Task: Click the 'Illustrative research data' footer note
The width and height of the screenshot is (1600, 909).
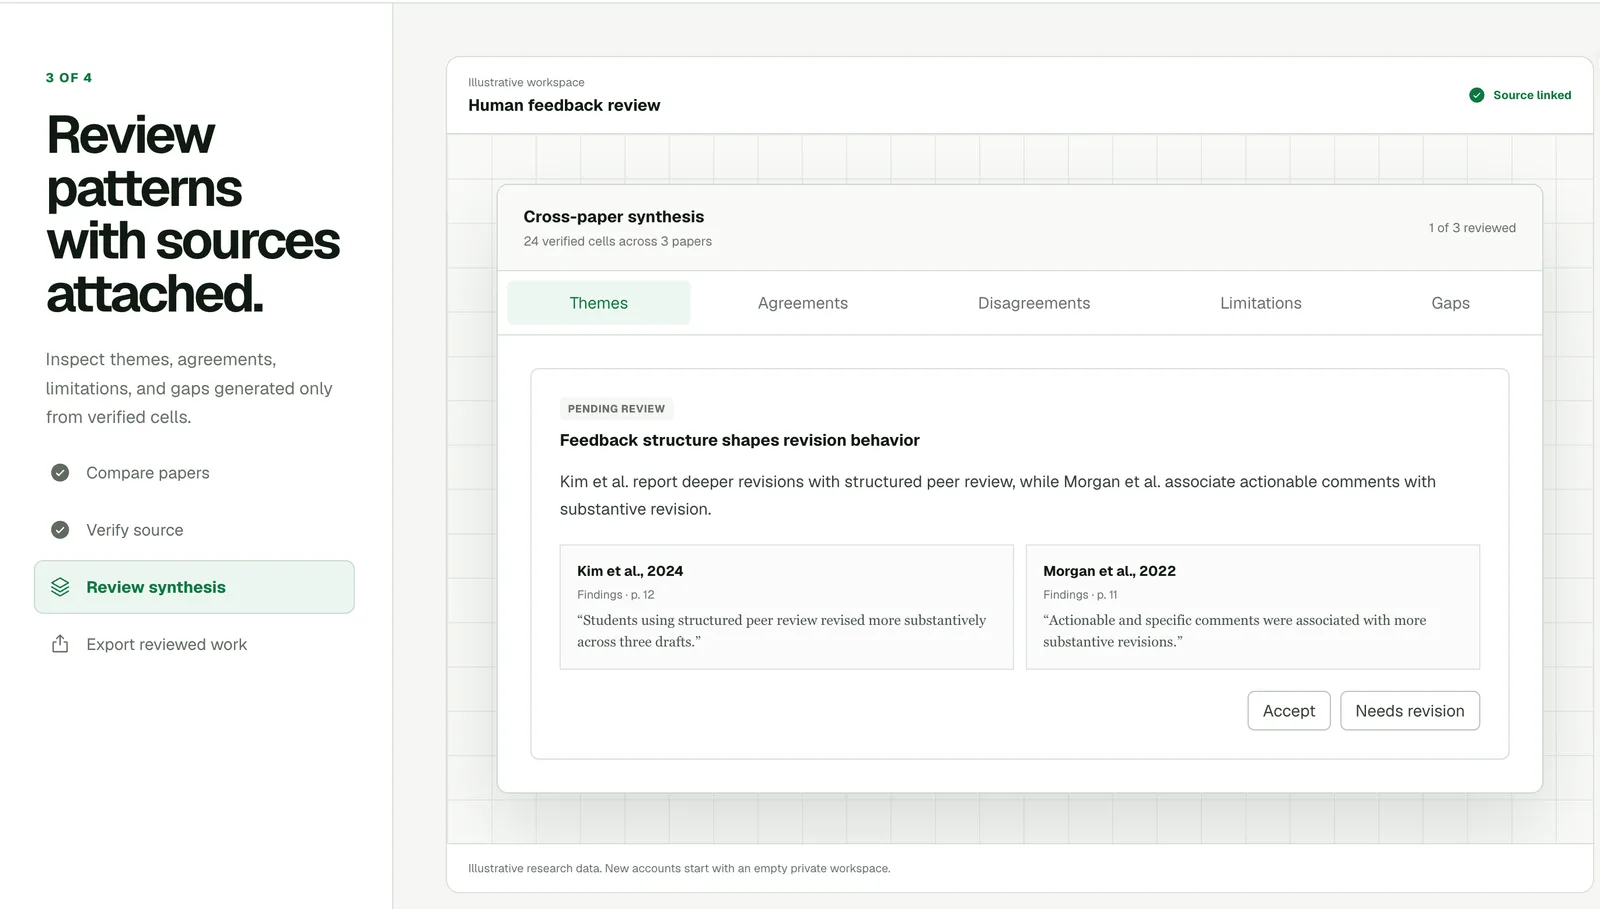Action: pos(679,868)
